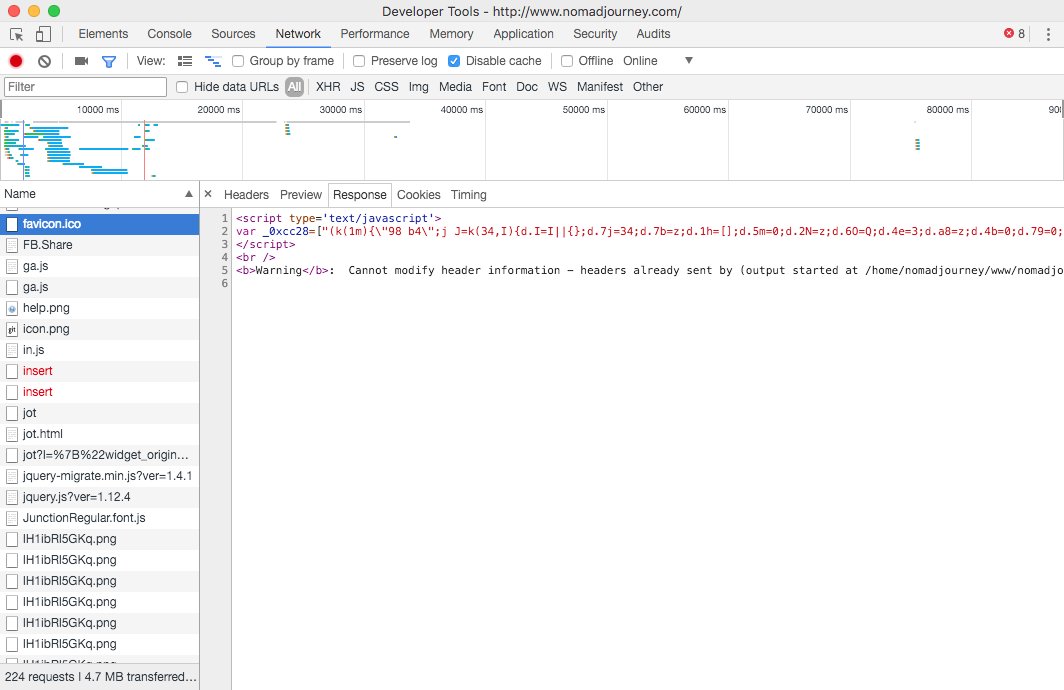
Task: Clear the network log
Action: click(44, 61)
